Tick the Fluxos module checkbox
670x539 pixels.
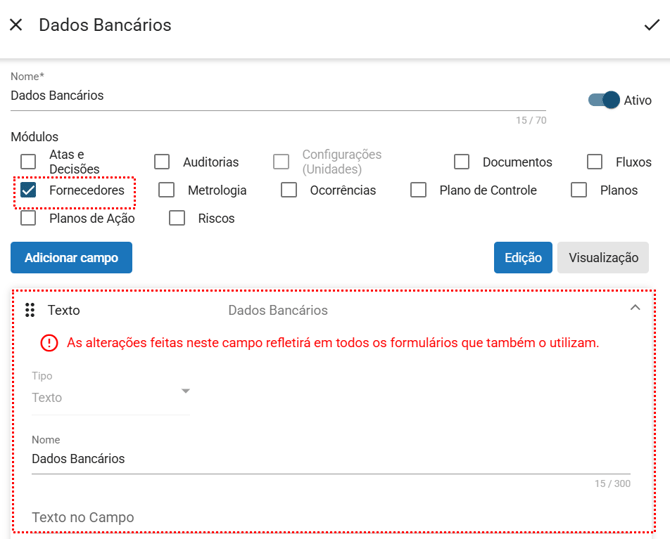click(595, 162)
